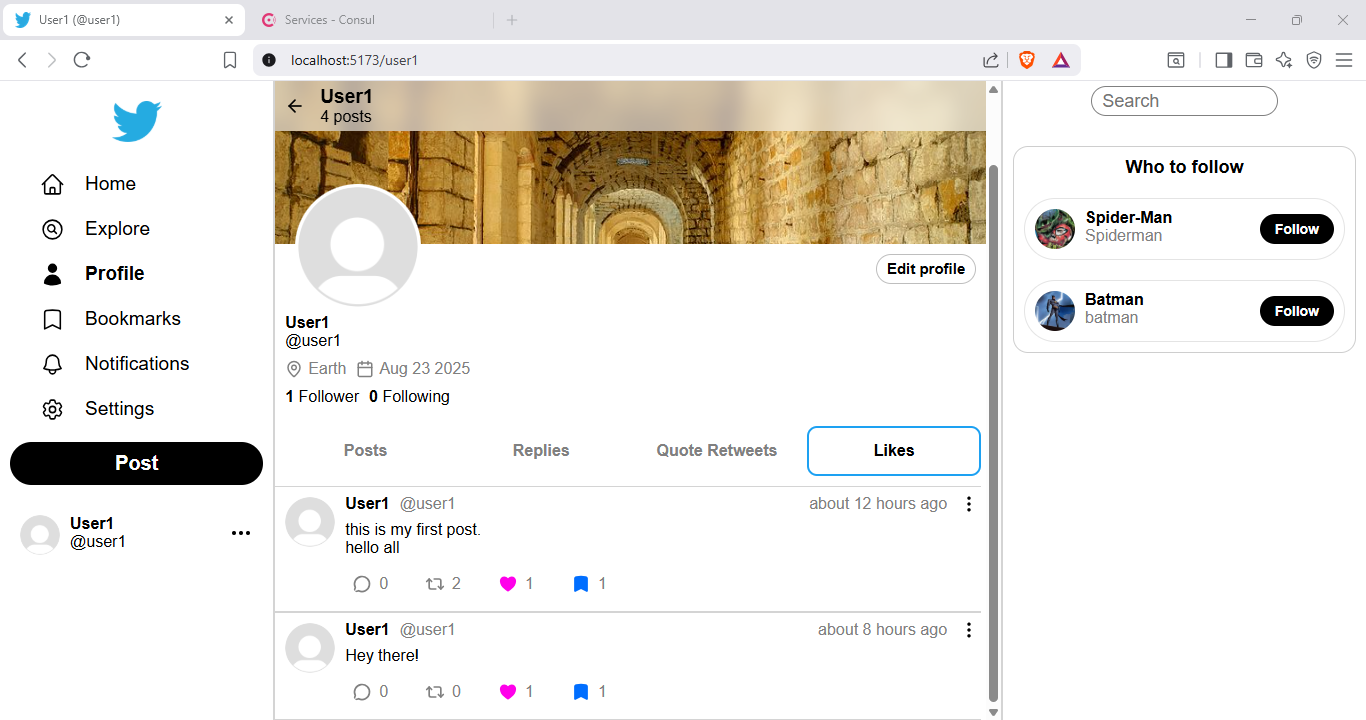1366x720 pixels.
Task: Click the bookmark page icon beside address bar
Action: point(230,60)
